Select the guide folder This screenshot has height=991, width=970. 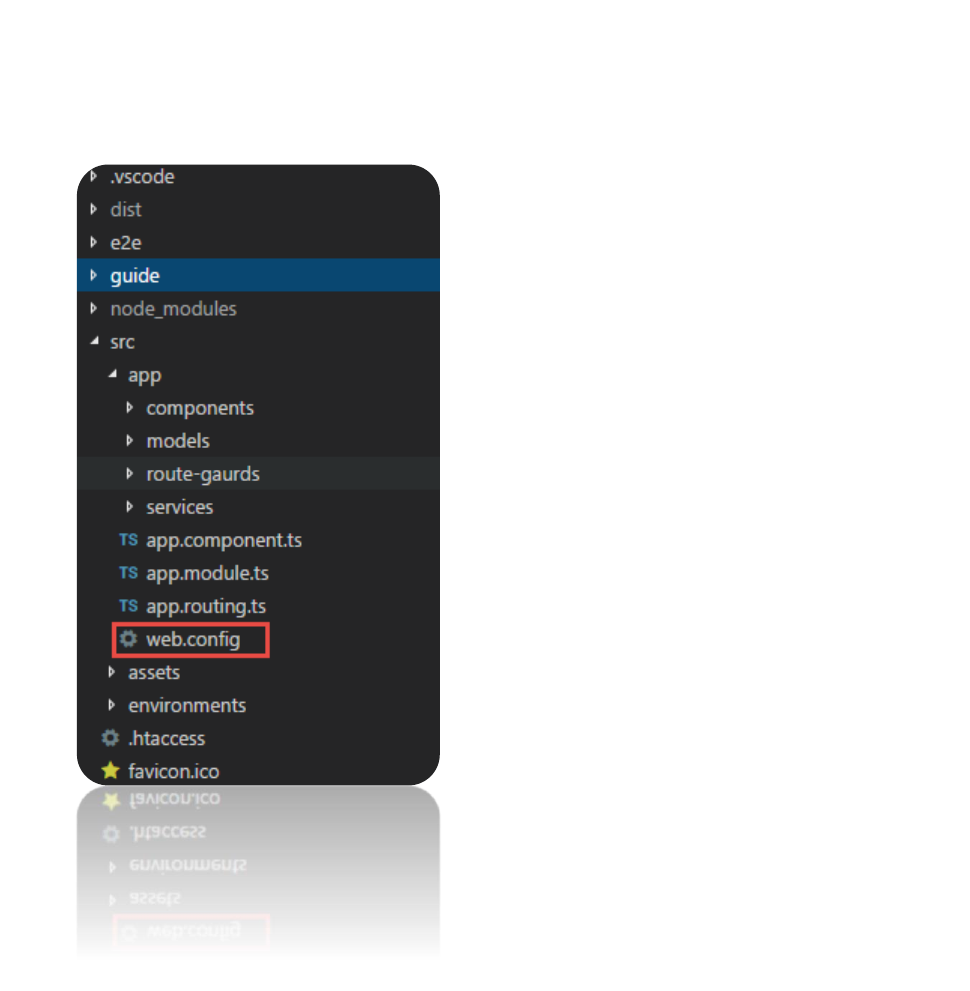258,275
